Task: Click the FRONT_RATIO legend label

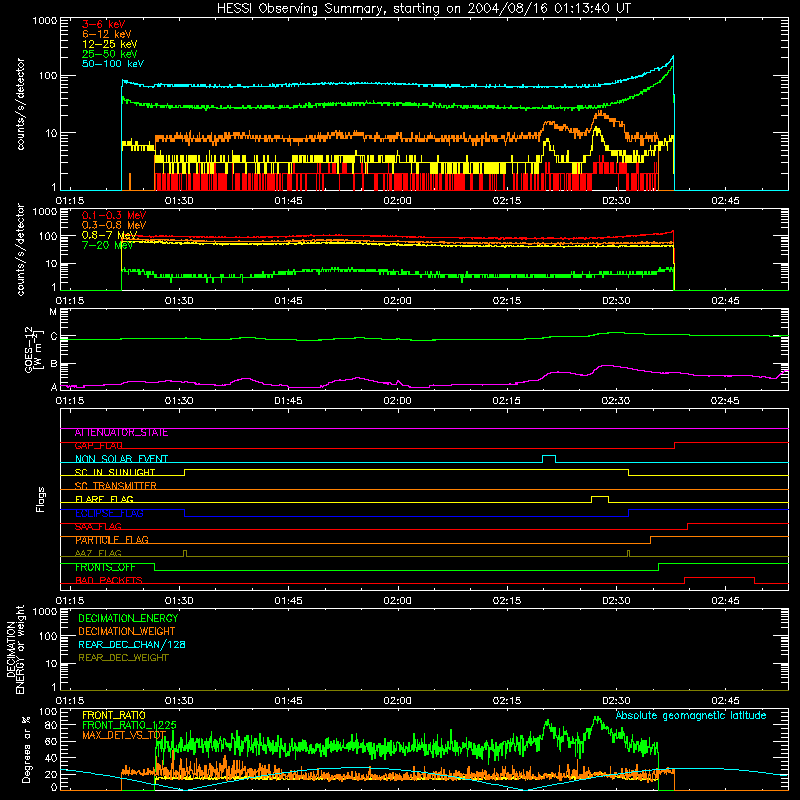Action: (x=113, y=715)
